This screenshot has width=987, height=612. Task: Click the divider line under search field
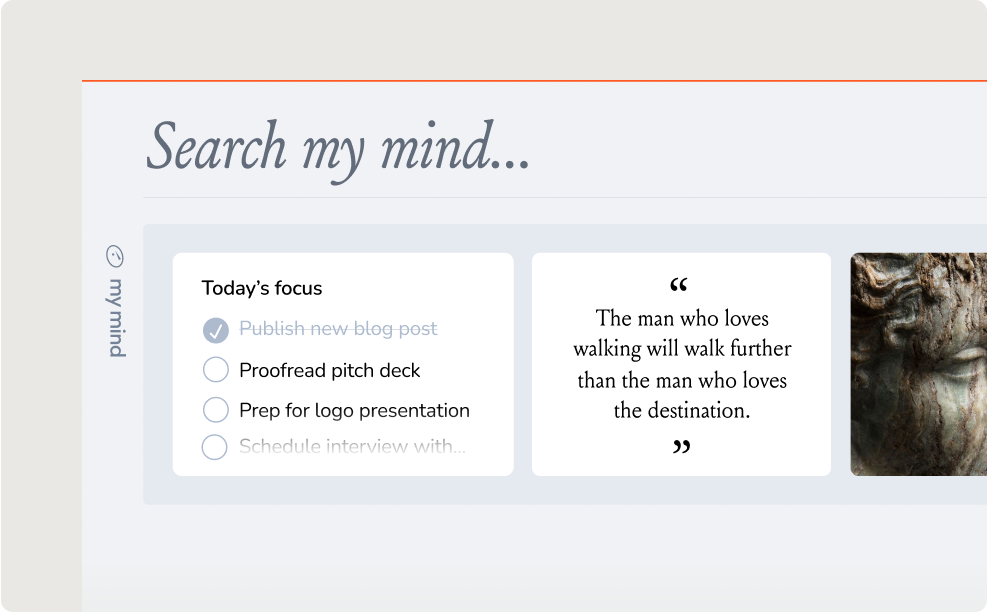(560, 198)
